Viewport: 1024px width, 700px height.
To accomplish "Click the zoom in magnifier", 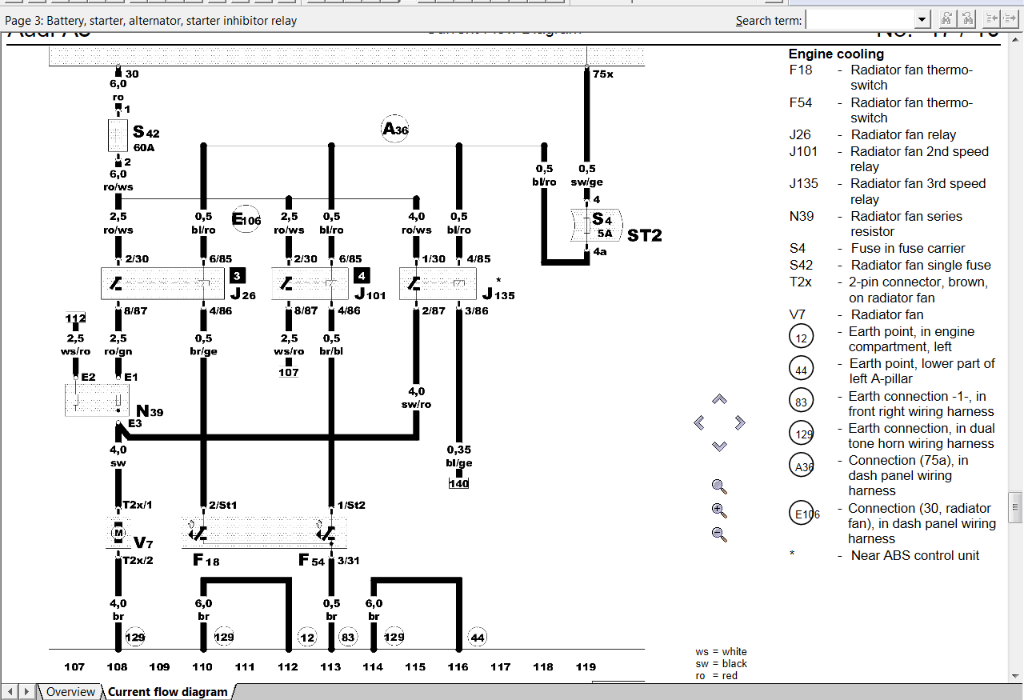I will [719, 510].
